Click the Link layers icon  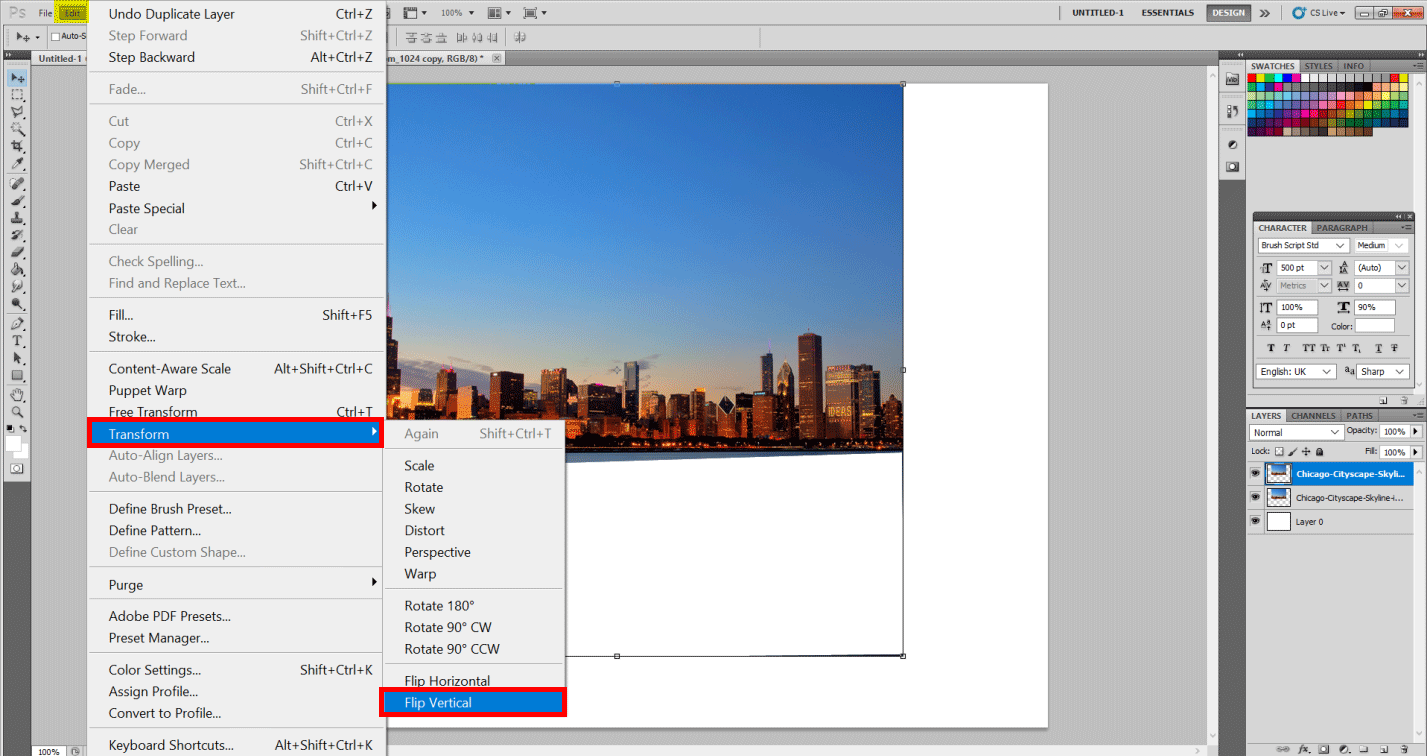1283,748
